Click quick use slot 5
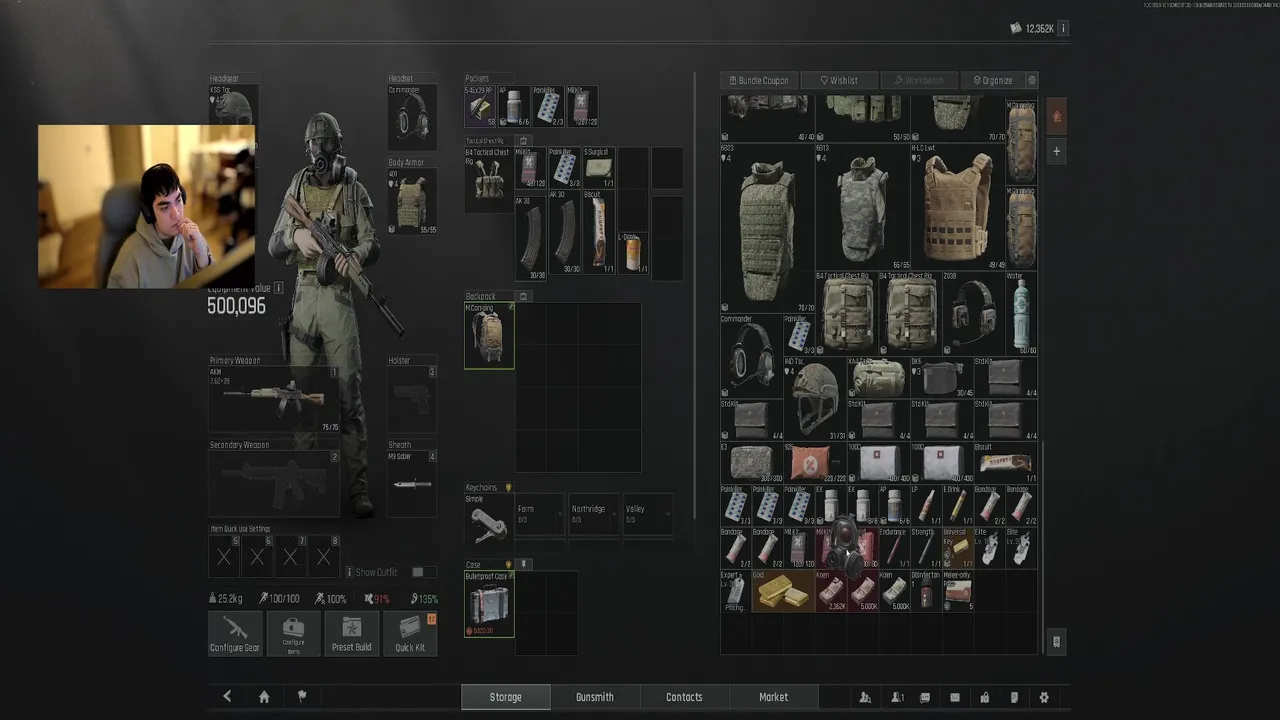This screenshot has height=720, width=1280. click(224, 556)
